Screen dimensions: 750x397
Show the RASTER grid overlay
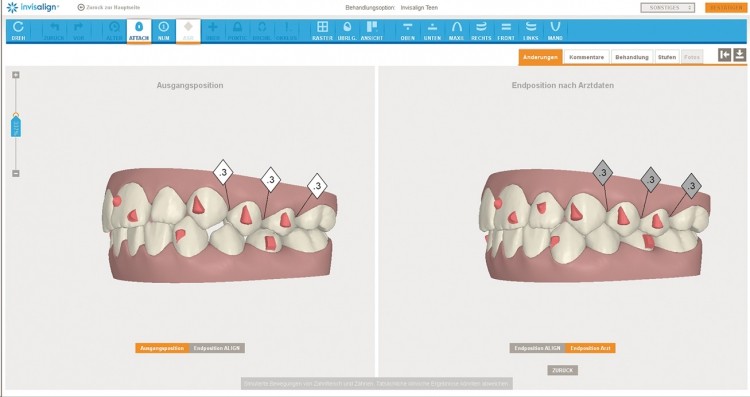[322, 31]
